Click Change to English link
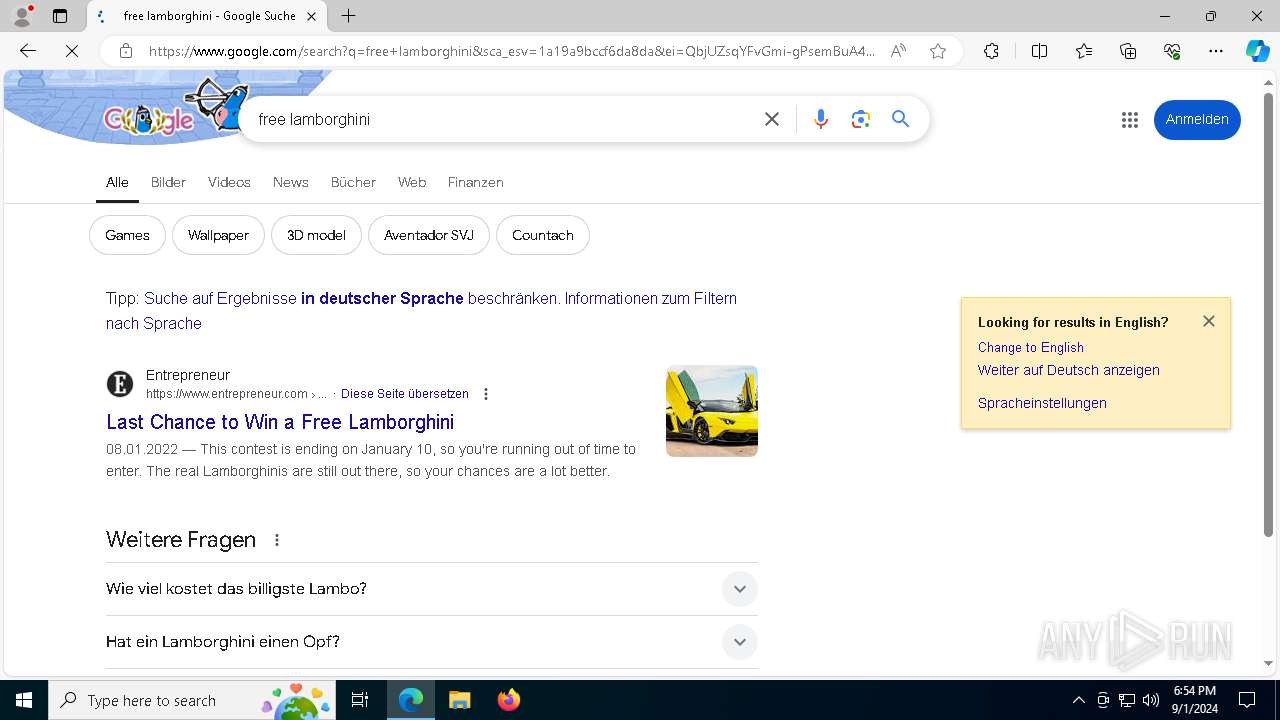 1031,347
